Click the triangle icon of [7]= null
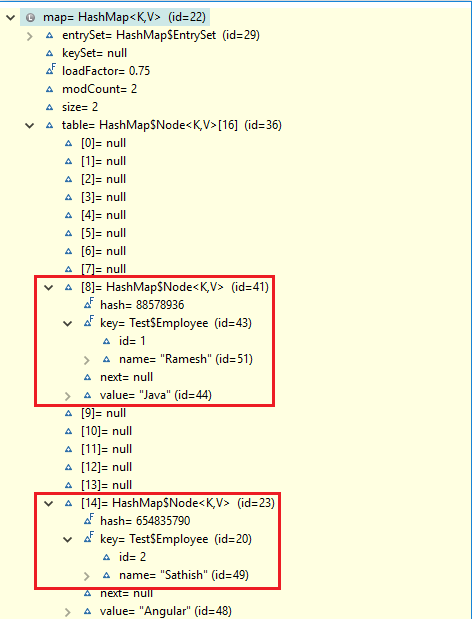The height and width of the screenshot is (619, 472). [x=69, y=269]
